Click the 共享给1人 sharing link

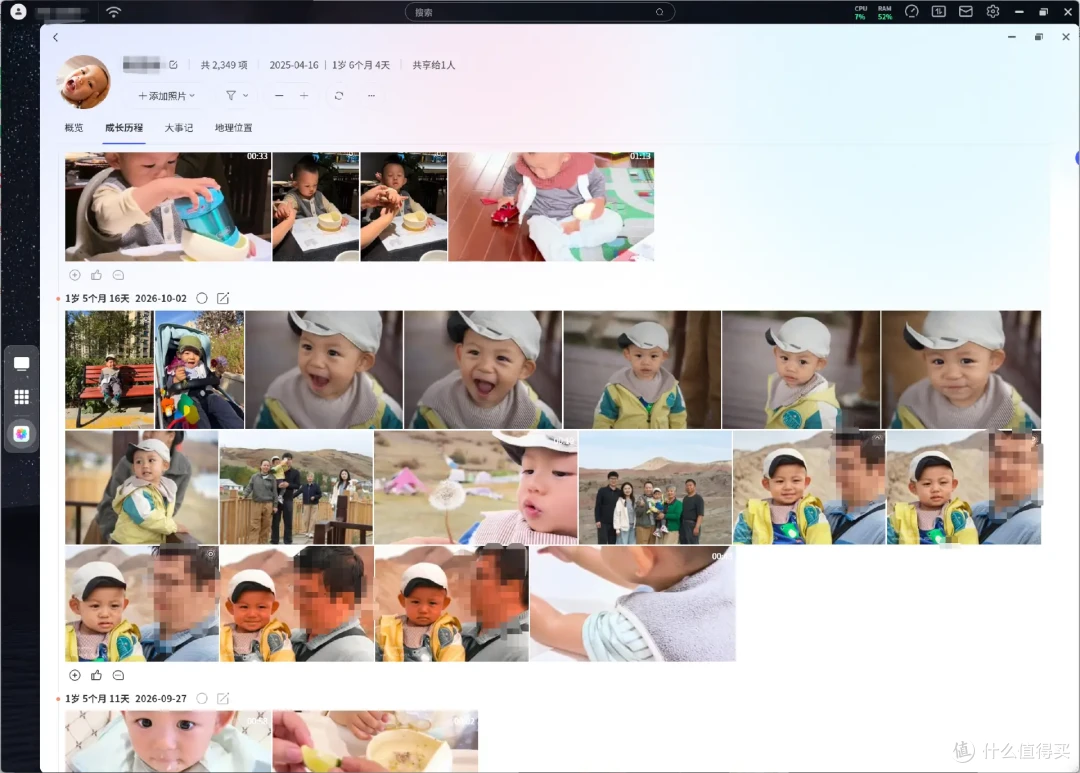[434, 65]
